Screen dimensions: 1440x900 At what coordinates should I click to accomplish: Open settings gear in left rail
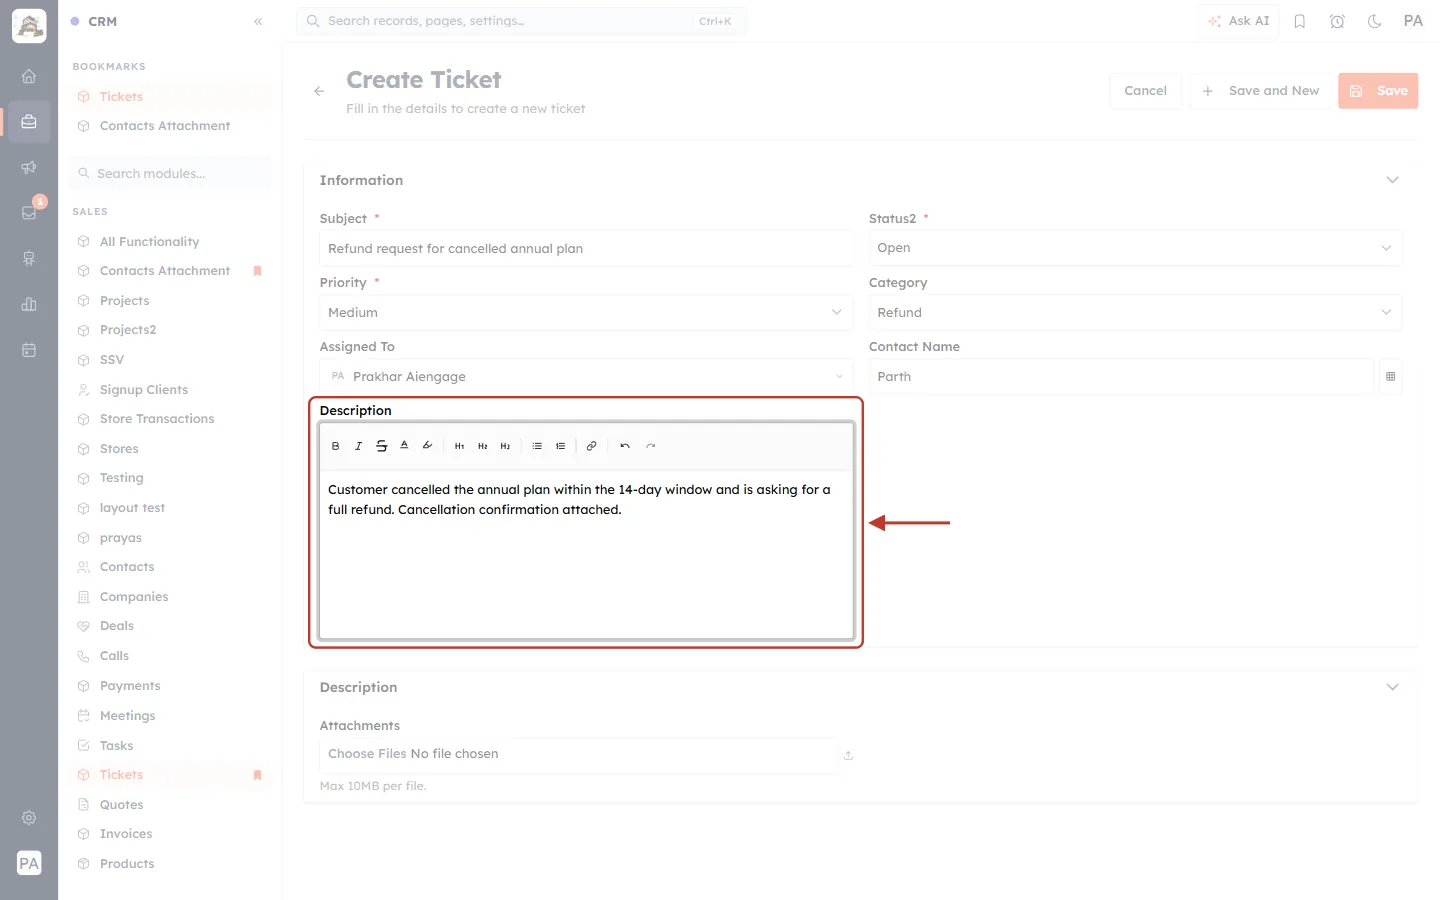click(29, 818)
